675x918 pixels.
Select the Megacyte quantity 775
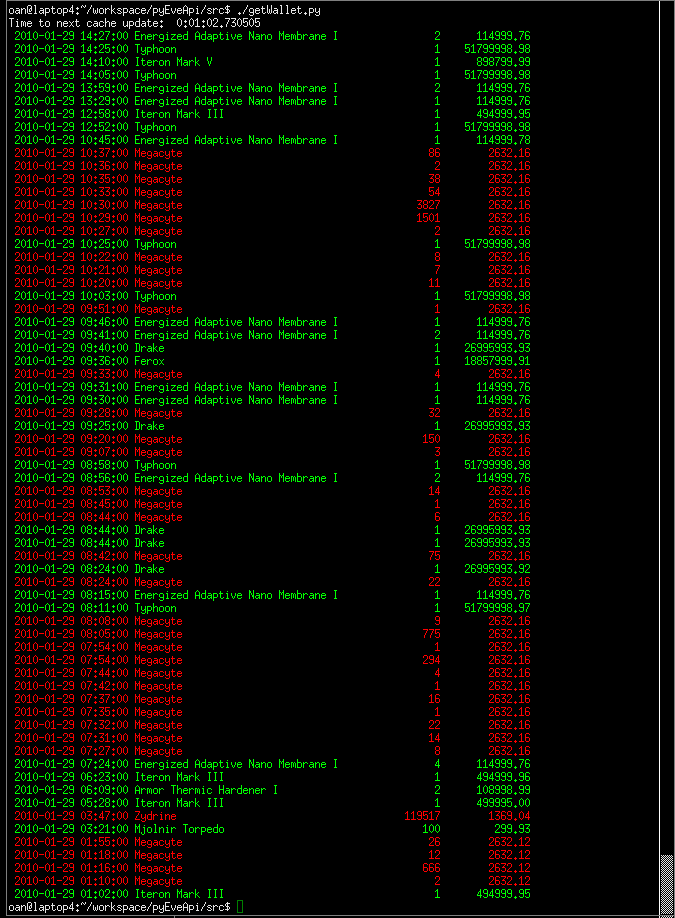coord(431,634)
